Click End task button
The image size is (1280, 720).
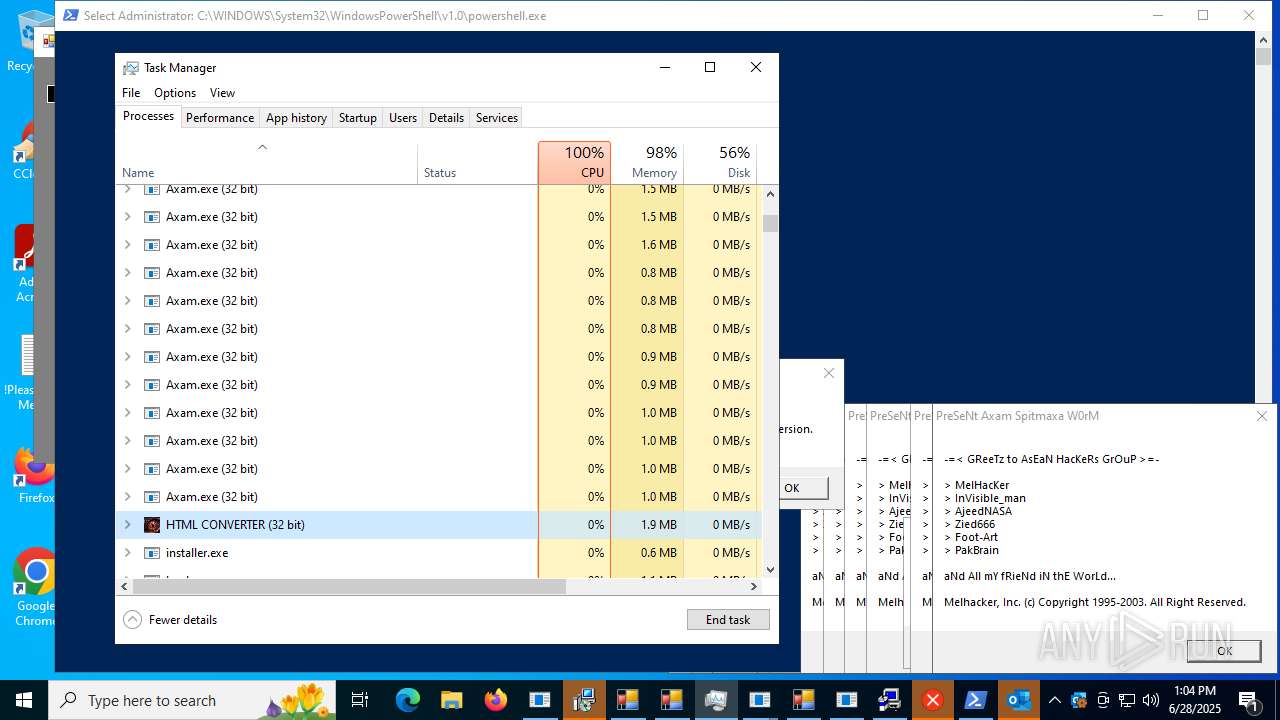point(728,620)
